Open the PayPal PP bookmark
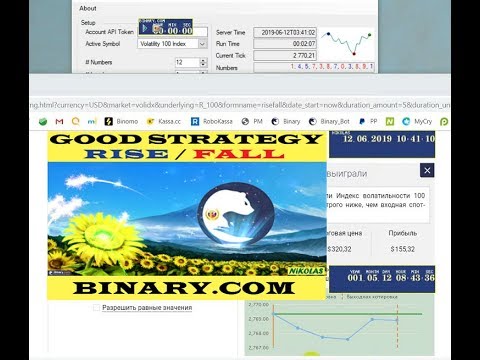The width and height of the screenshot is (480, 360). pyautogui.click(x=368, y=122)
